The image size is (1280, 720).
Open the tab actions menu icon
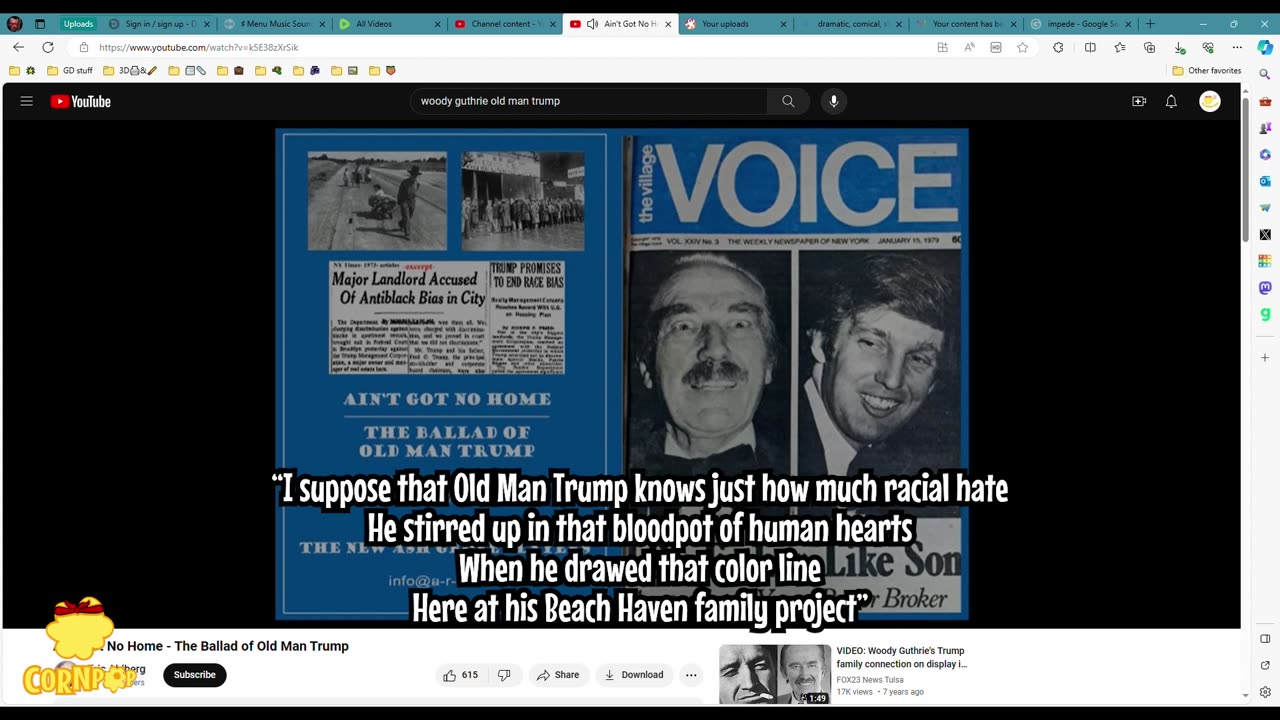click(40, 24)
